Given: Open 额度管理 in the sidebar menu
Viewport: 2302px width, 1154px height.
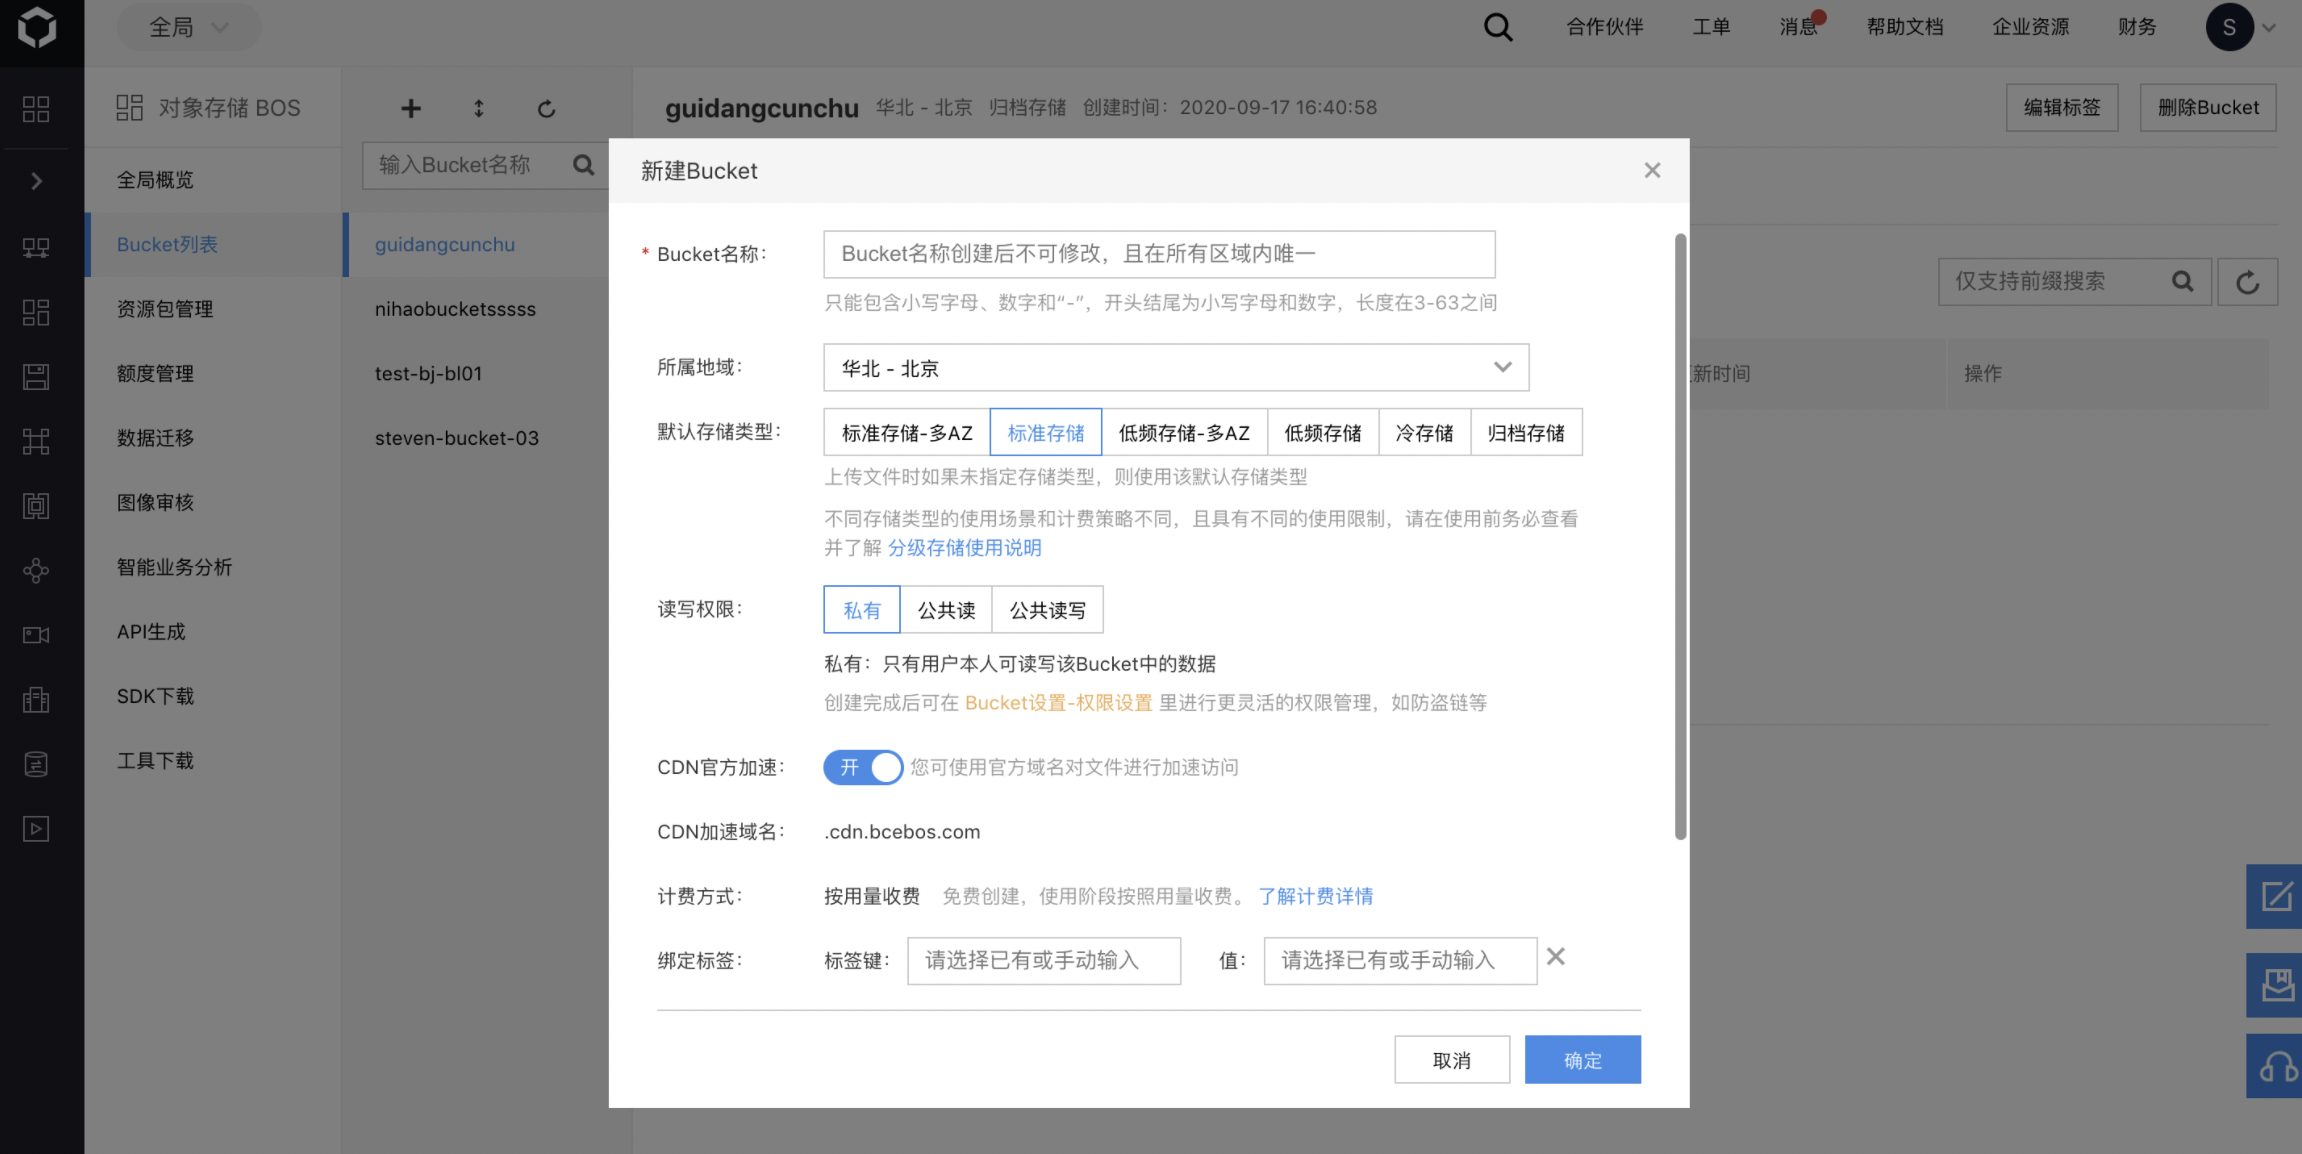Looking at the screenshot, I should pos(155,374).
